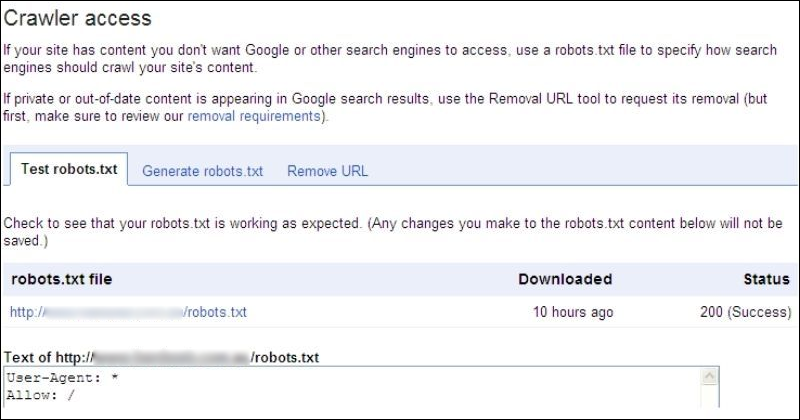Click the Crawler access page heading
The height and width of the screenshot is (420, 800).
point(76,18)
